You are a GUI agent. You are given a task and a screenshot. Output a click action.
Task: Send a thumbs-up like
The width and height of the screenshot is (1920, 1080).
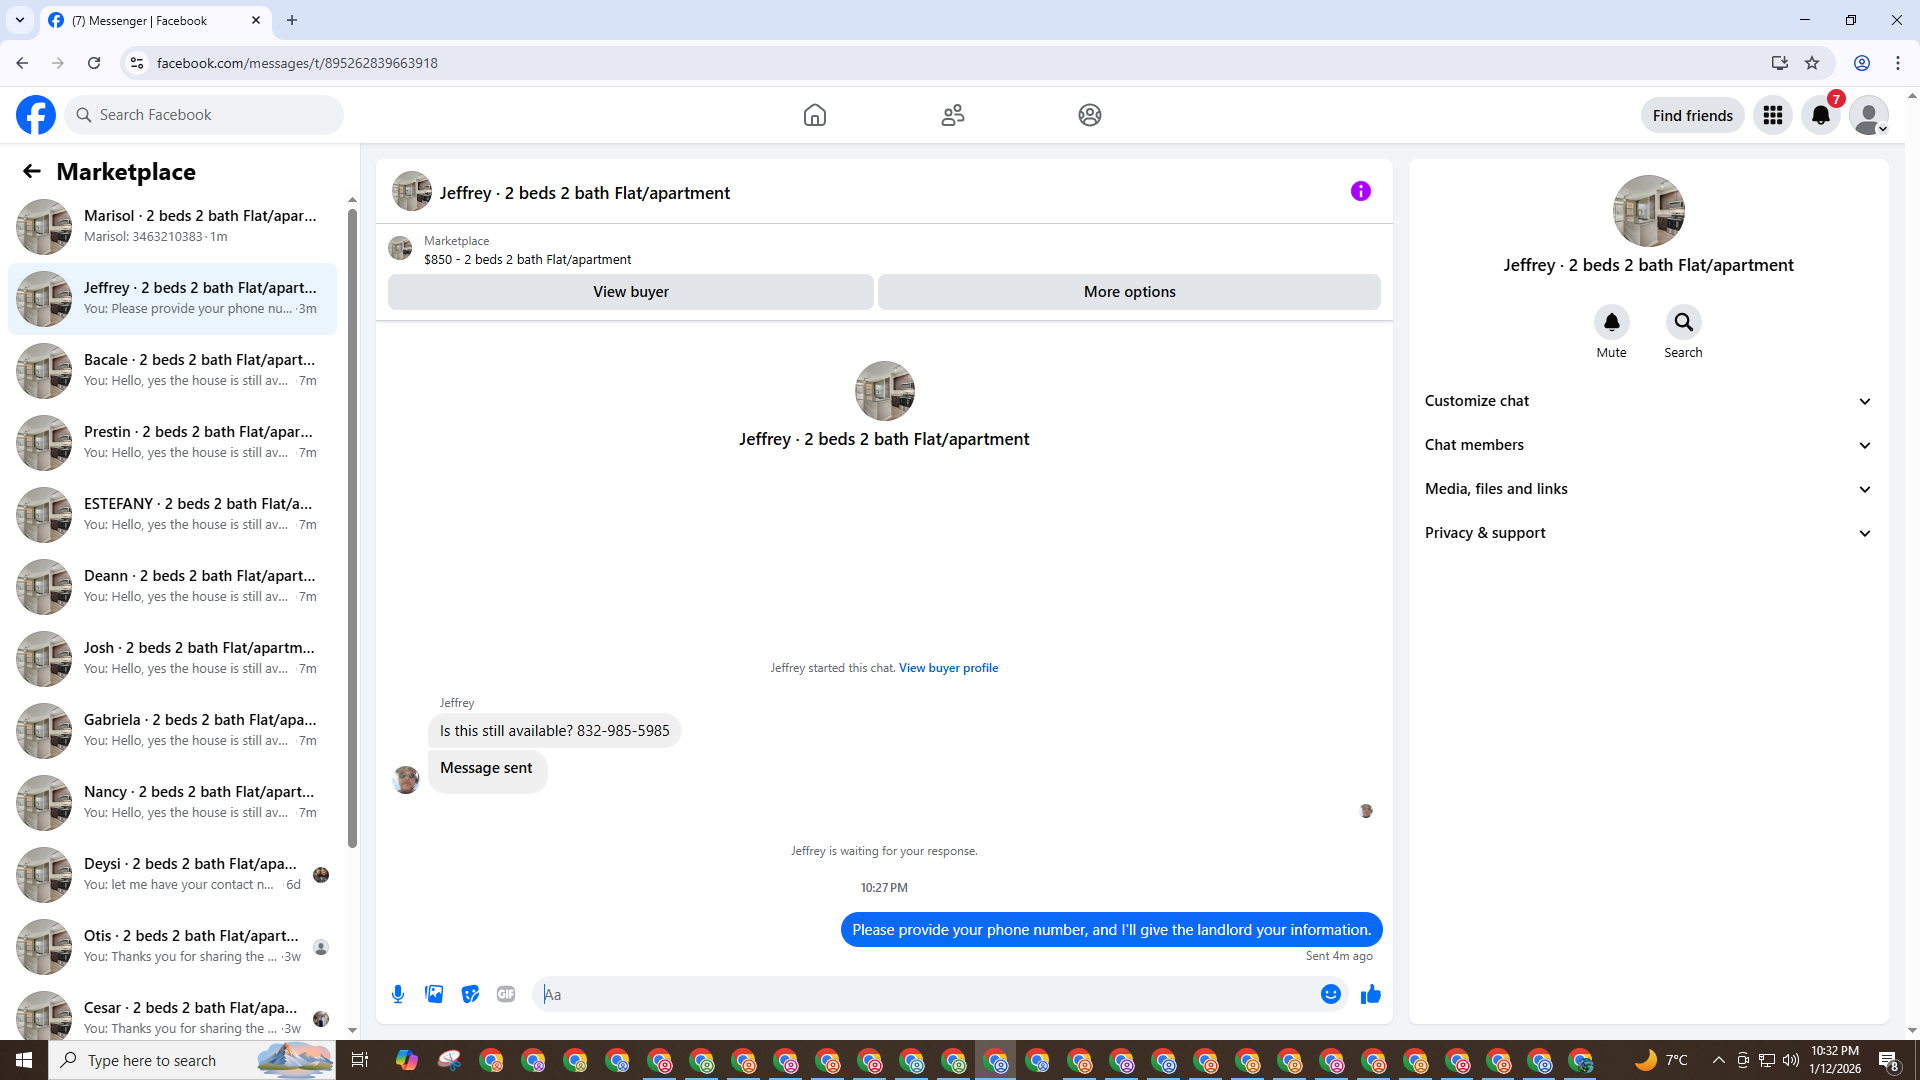pyautogui.click(x=1371, y=994)
